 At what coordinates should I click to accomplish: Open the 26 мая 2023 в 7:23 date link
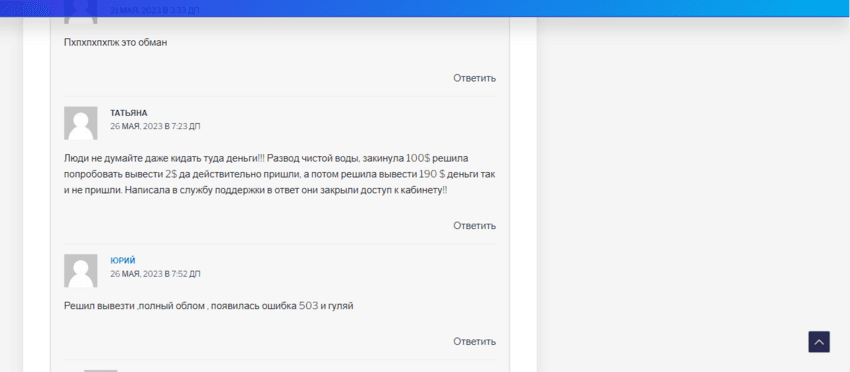(155, 126)
